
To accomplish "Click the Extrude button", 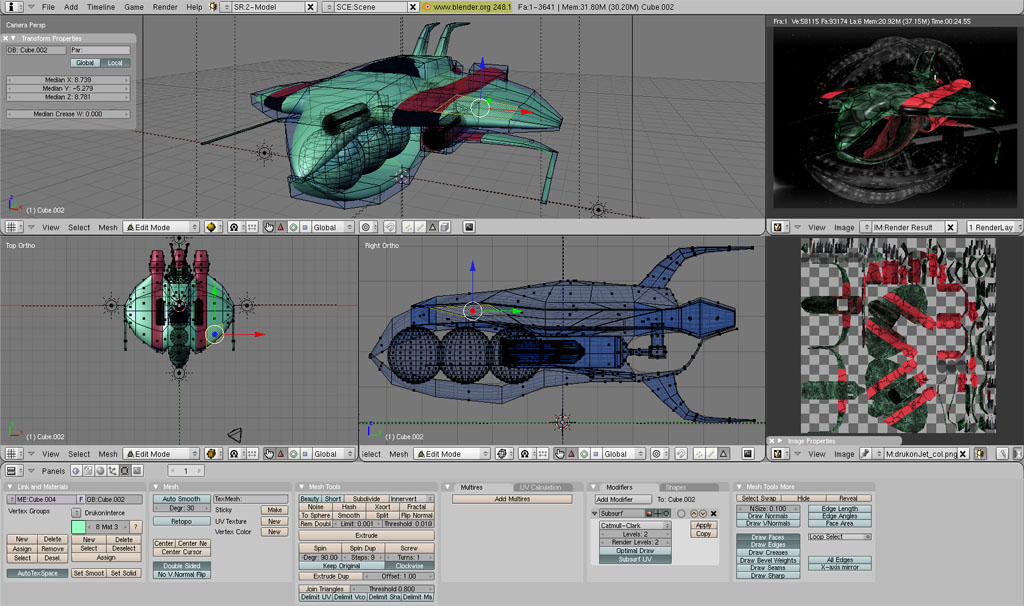I will 366,535.
